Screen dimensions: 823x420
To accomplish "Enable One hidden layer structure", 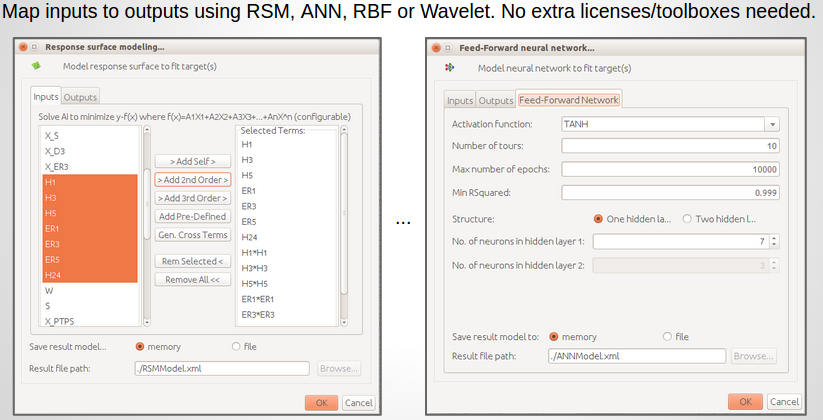I will [599, 218].
